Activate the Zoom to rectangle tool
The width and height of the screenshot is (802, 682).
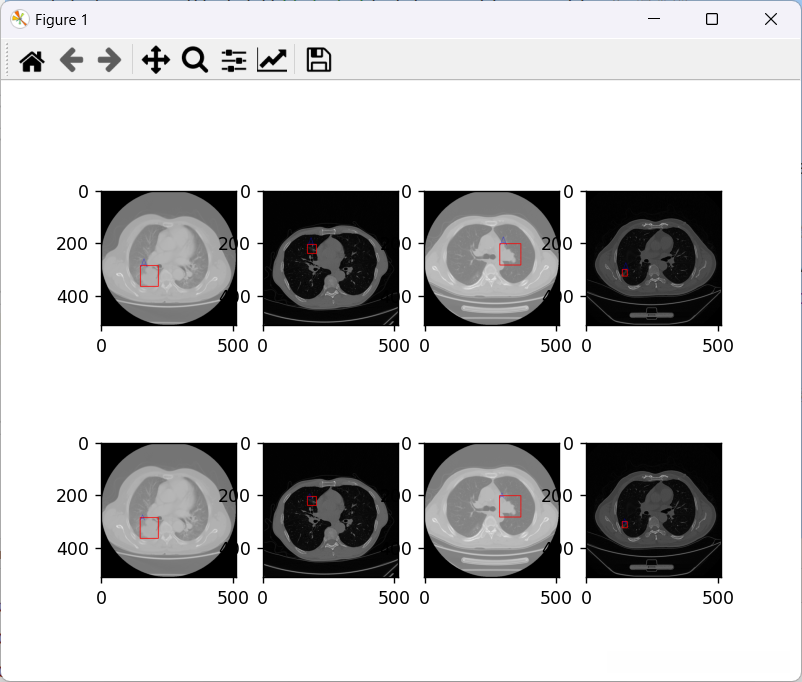tap(195, 60)
